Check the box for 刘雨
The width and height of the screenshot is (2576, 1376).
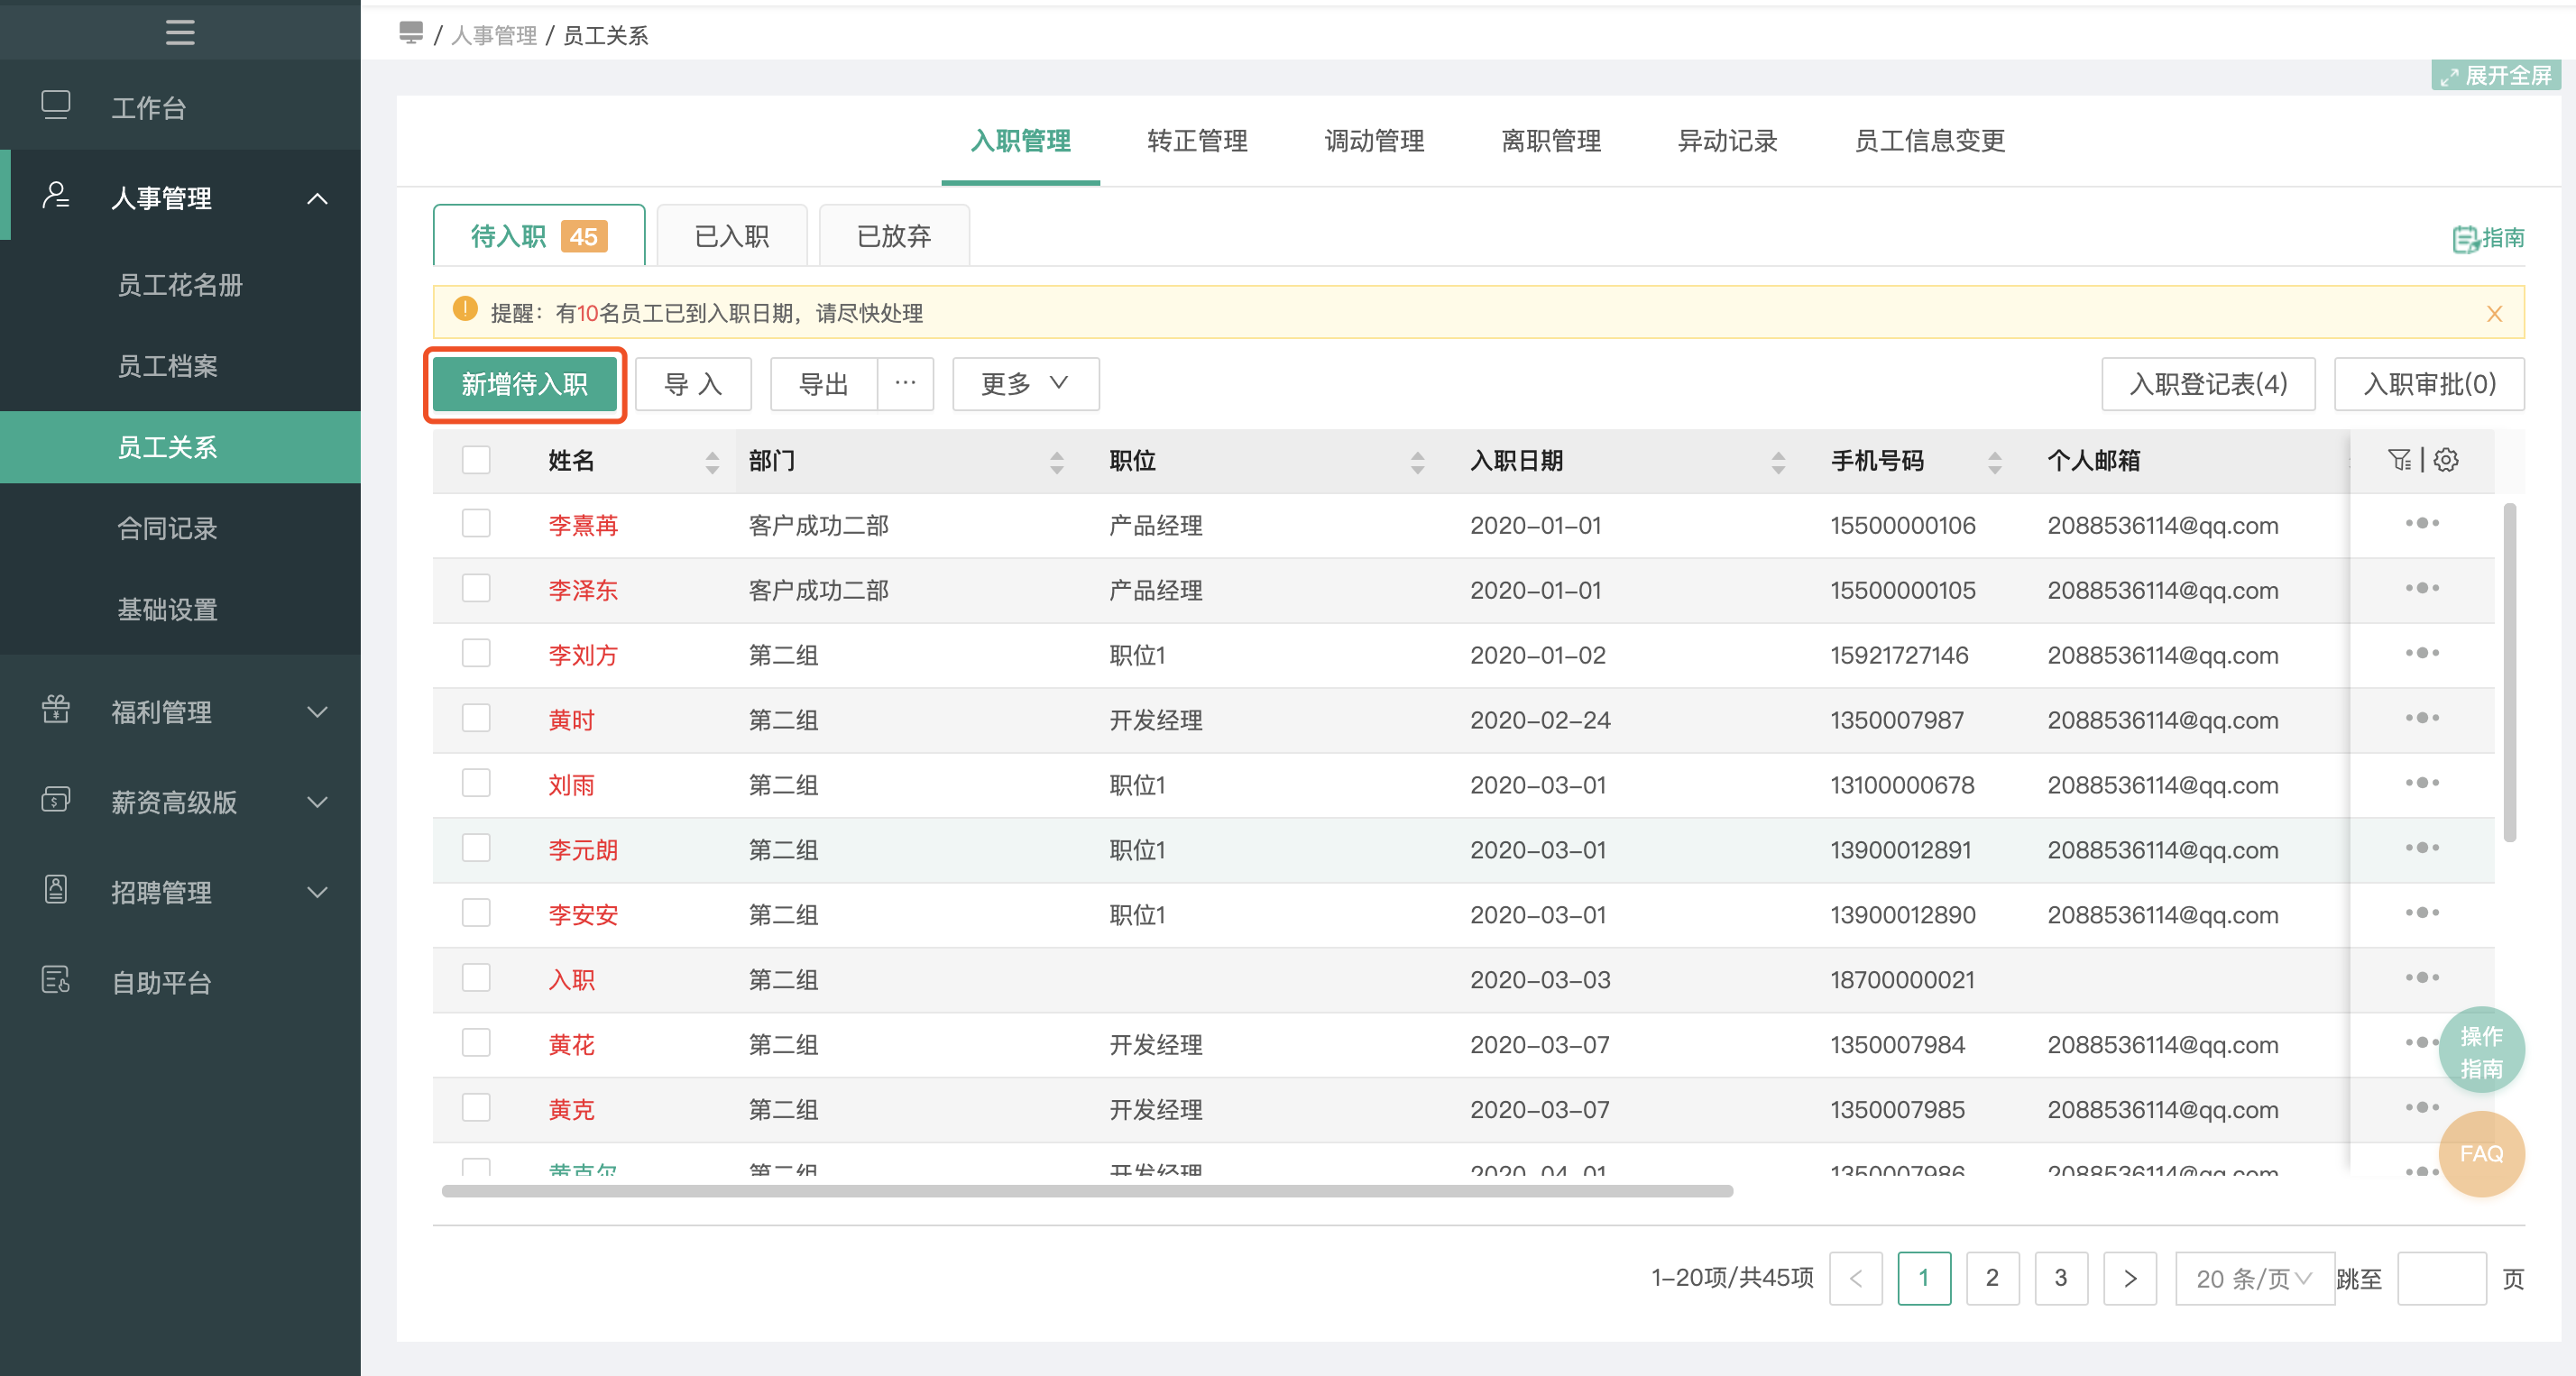coord(476,784)
